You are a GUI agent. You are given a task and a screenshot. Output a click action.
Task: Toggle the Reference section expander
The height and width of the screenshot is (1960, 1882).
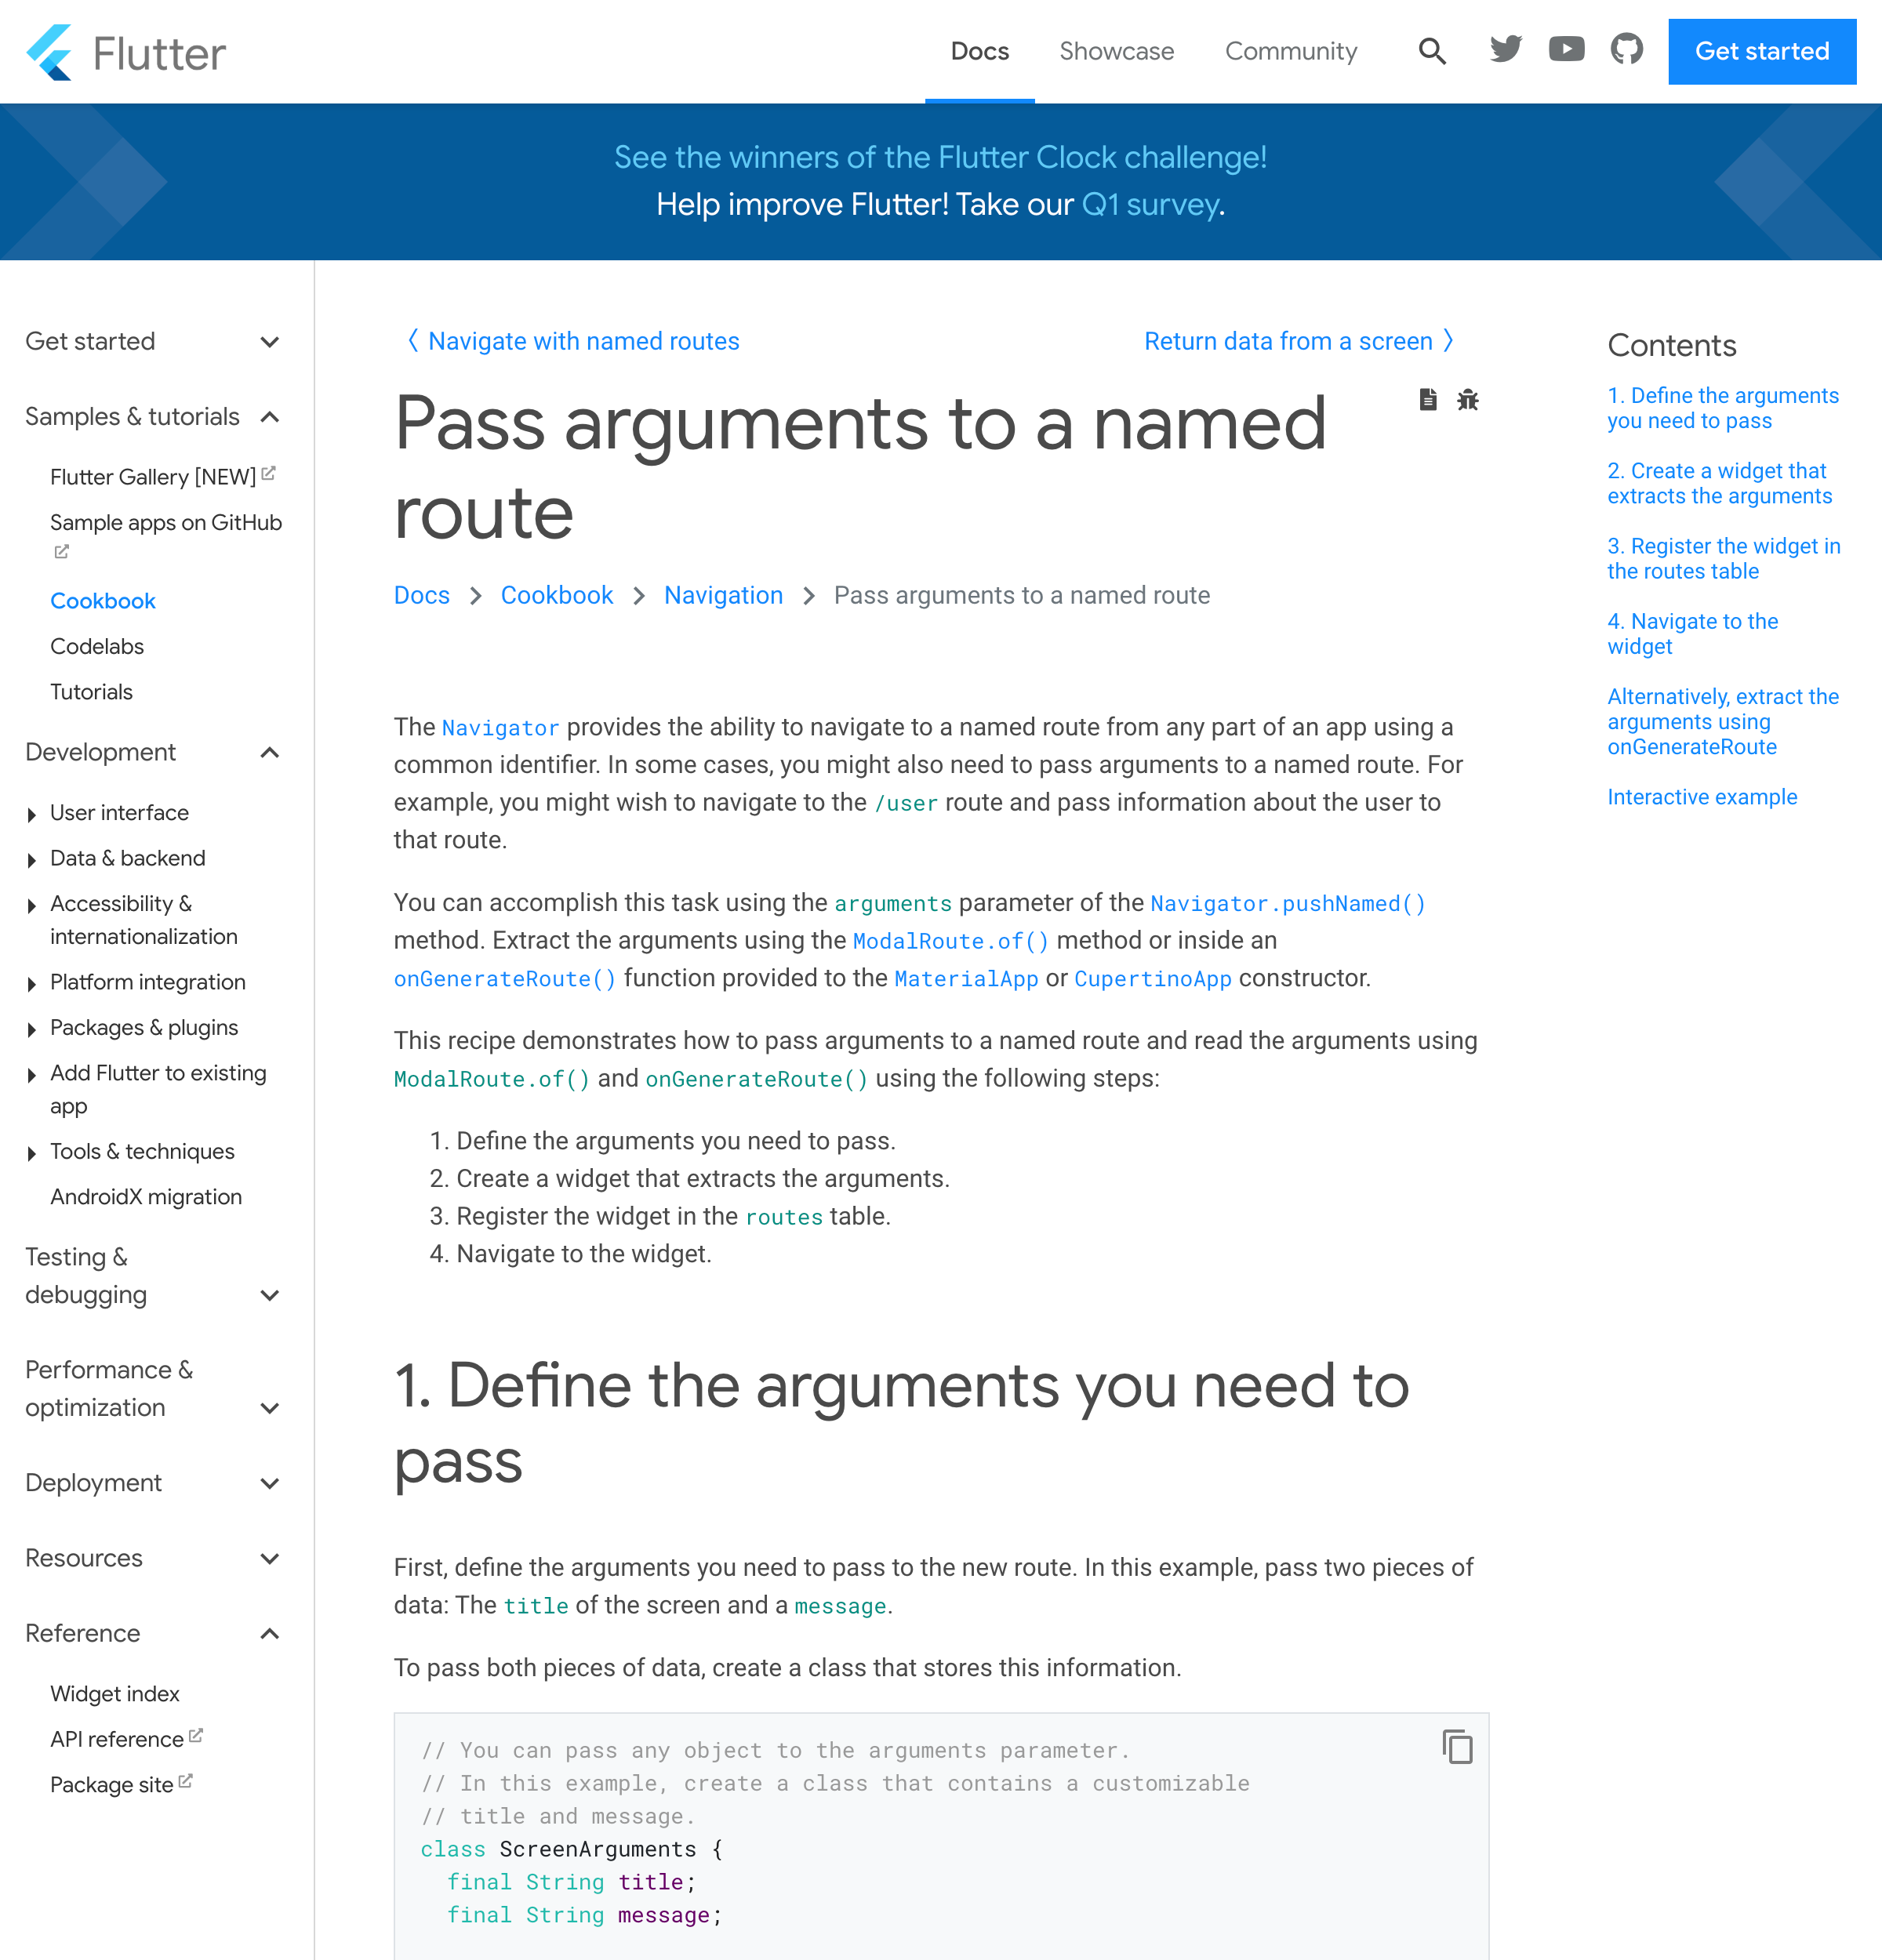[270, 1635]
